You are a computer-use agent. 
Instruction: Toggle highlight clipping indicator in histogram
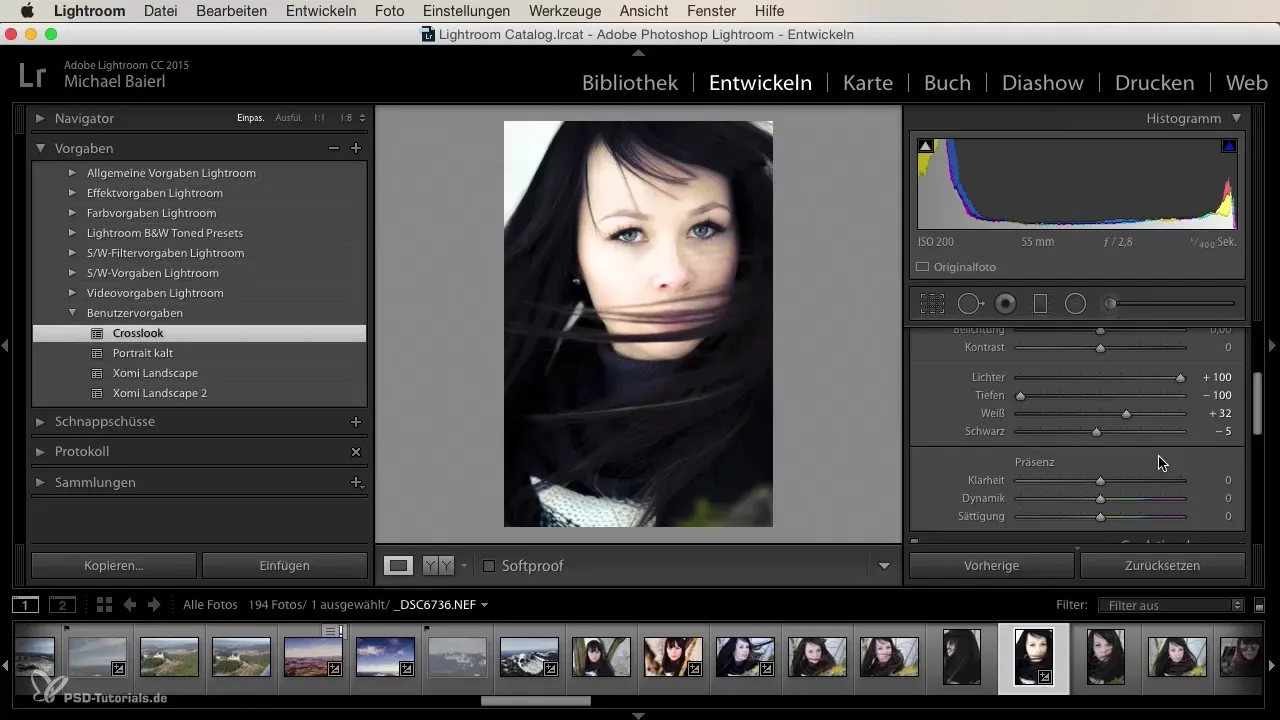[1229, 146]
